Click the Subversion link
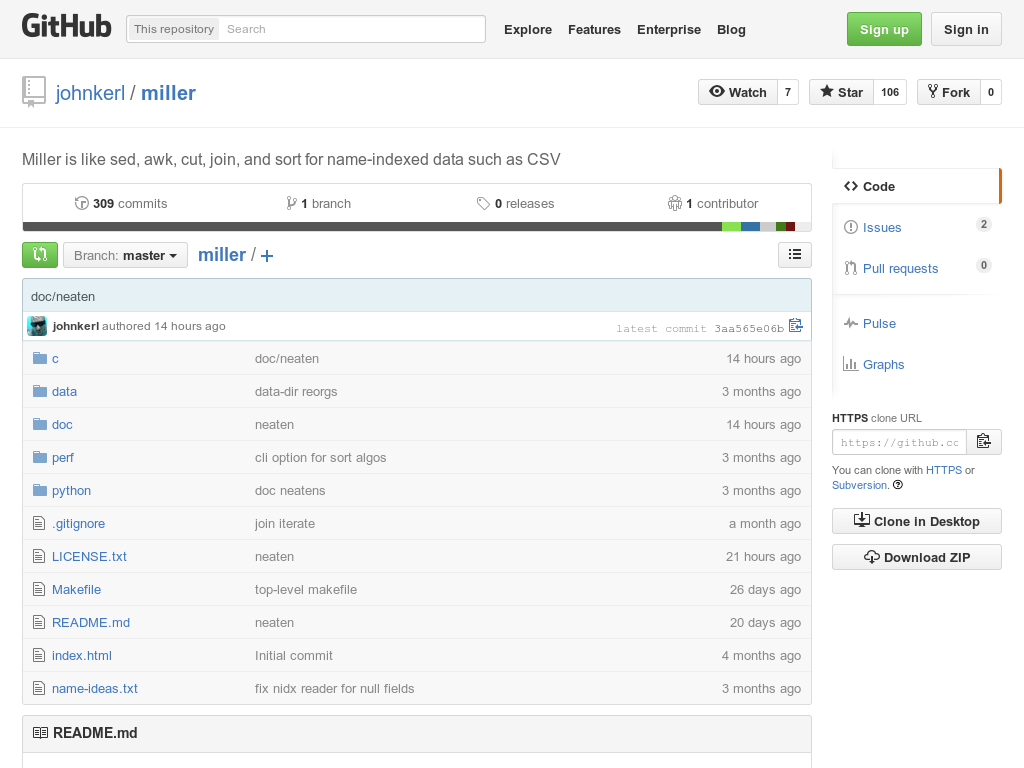Image resolution: width=1024 pixels, height=768 pixels. [859, 485]
